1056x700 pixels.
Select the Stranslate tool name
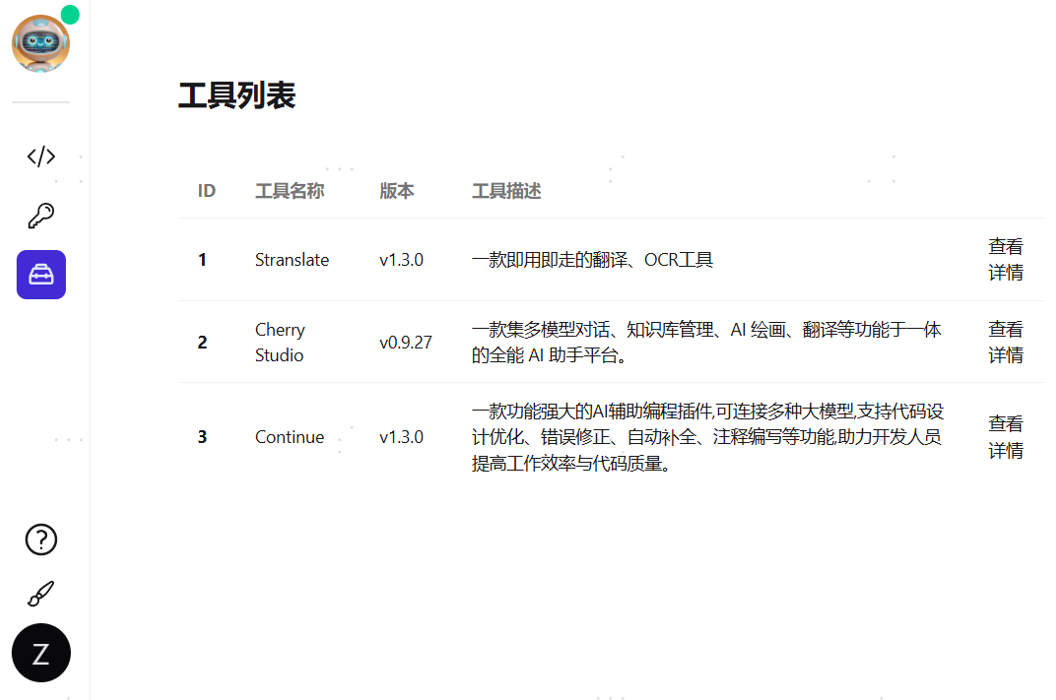coord(292,260)
